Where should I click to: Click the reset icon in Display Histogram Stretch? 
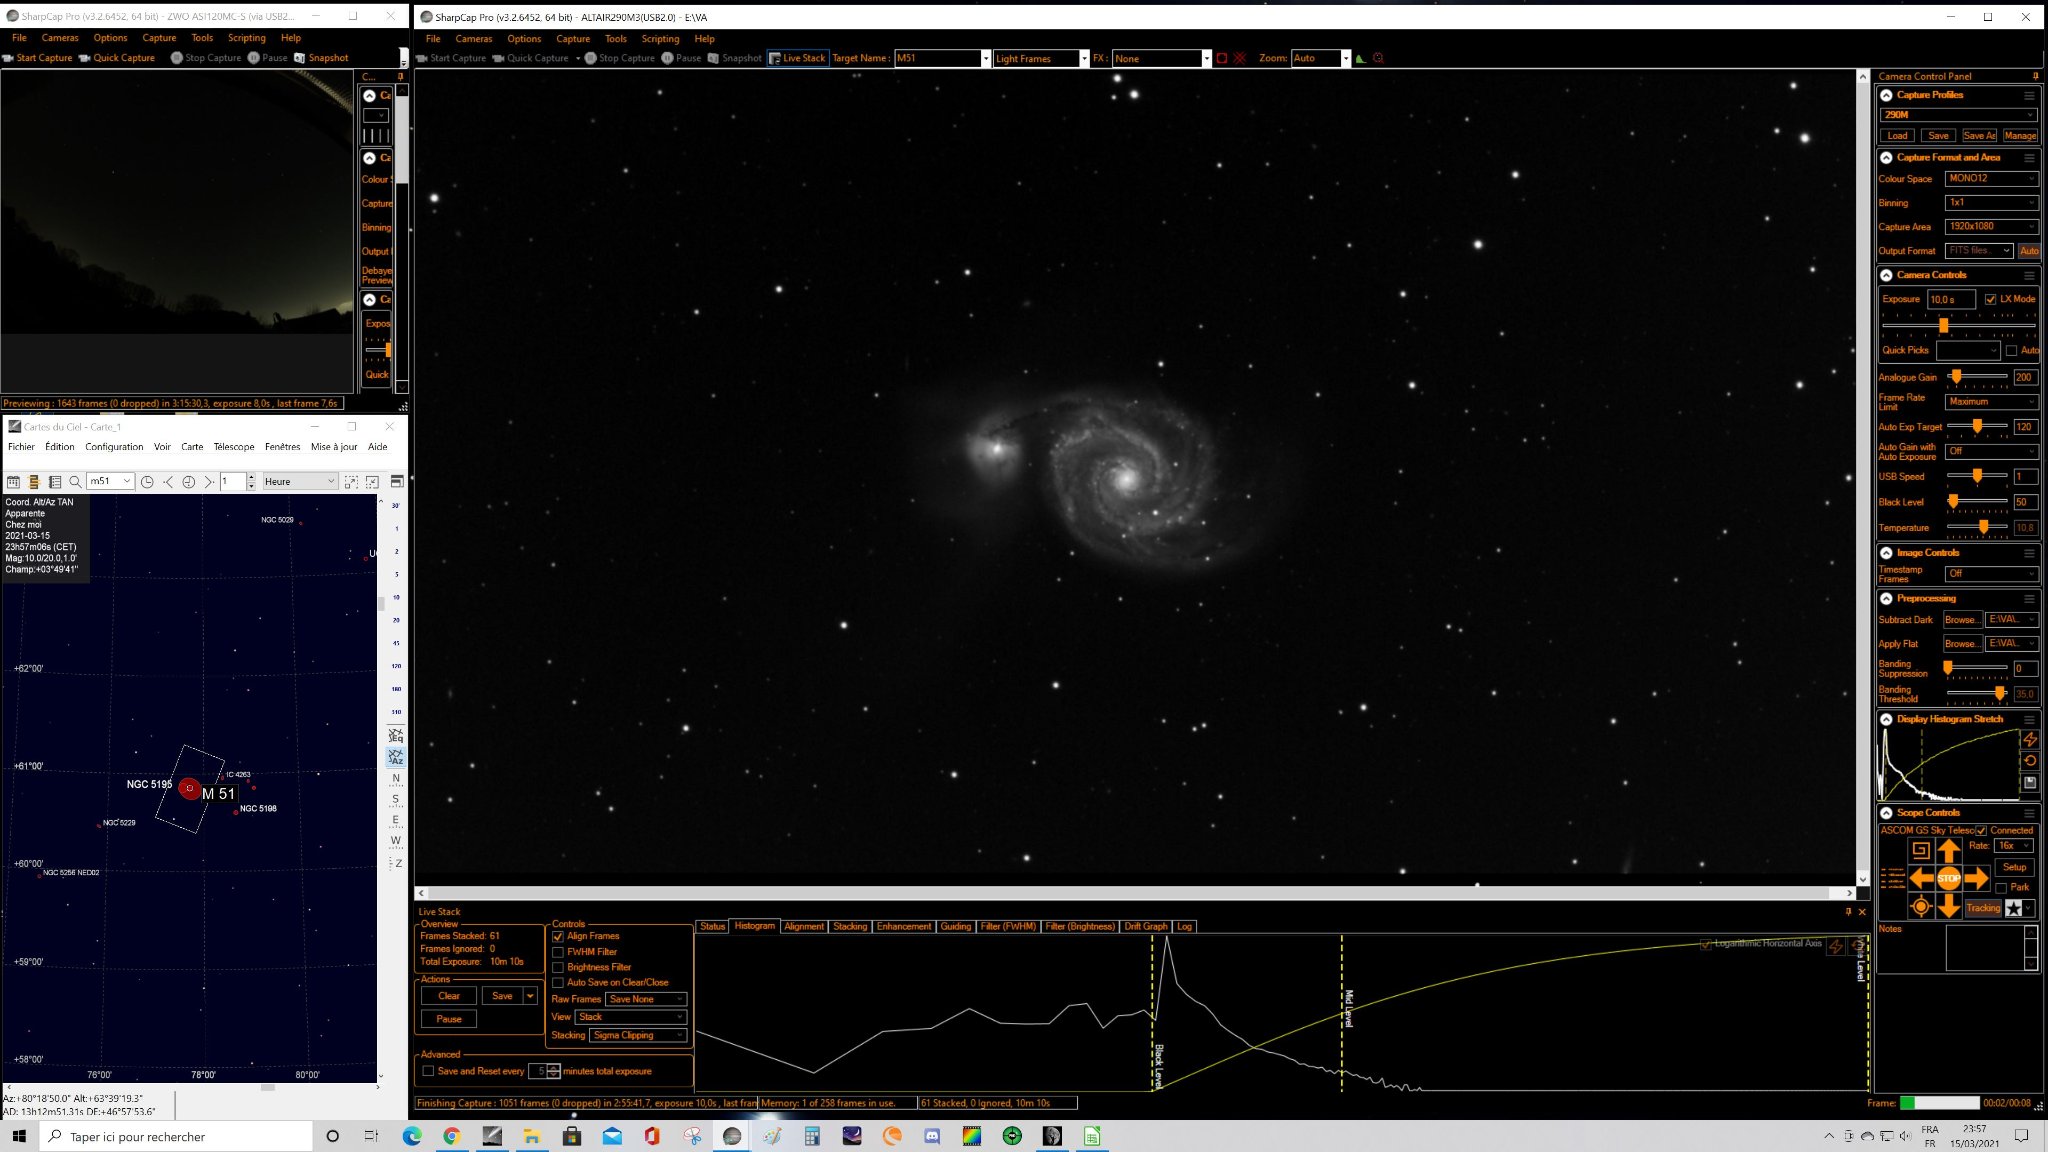tap(2030, 761)
